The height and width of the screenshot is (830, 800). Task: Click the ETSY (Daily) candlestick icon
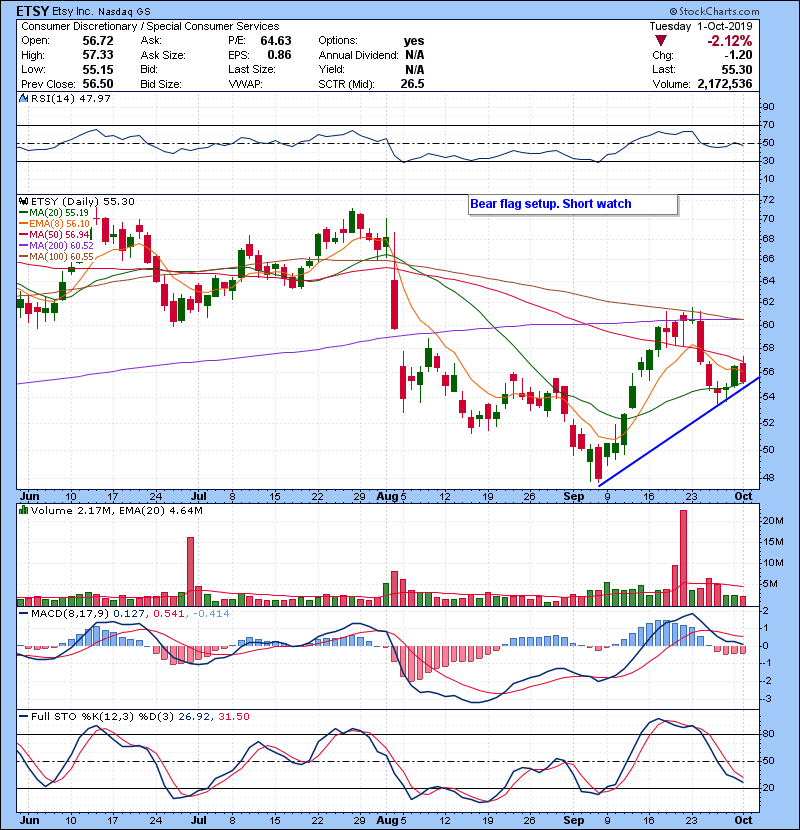click(x=23, y=201)
